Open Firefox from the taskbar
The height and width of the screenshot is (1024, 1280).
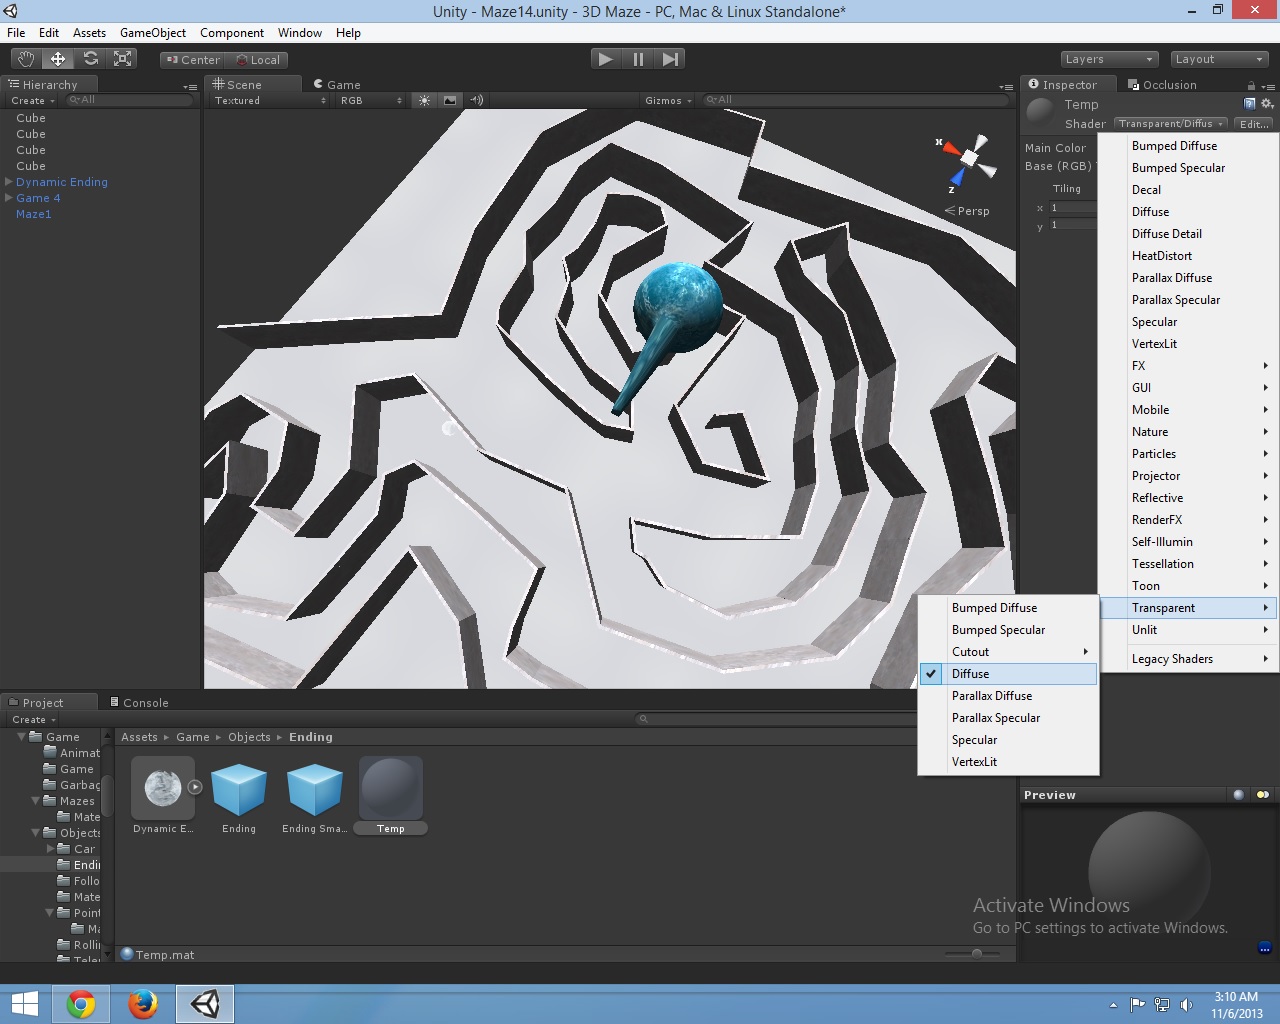coord(143,1004)
